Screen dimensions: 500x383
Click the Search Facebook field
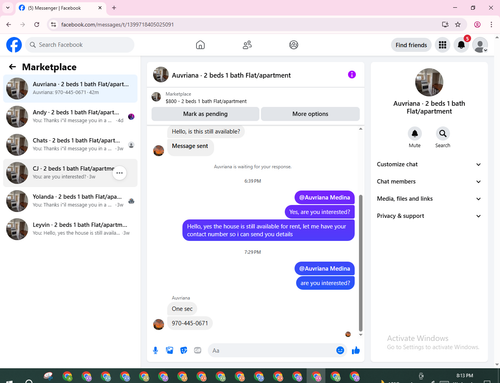80,45
